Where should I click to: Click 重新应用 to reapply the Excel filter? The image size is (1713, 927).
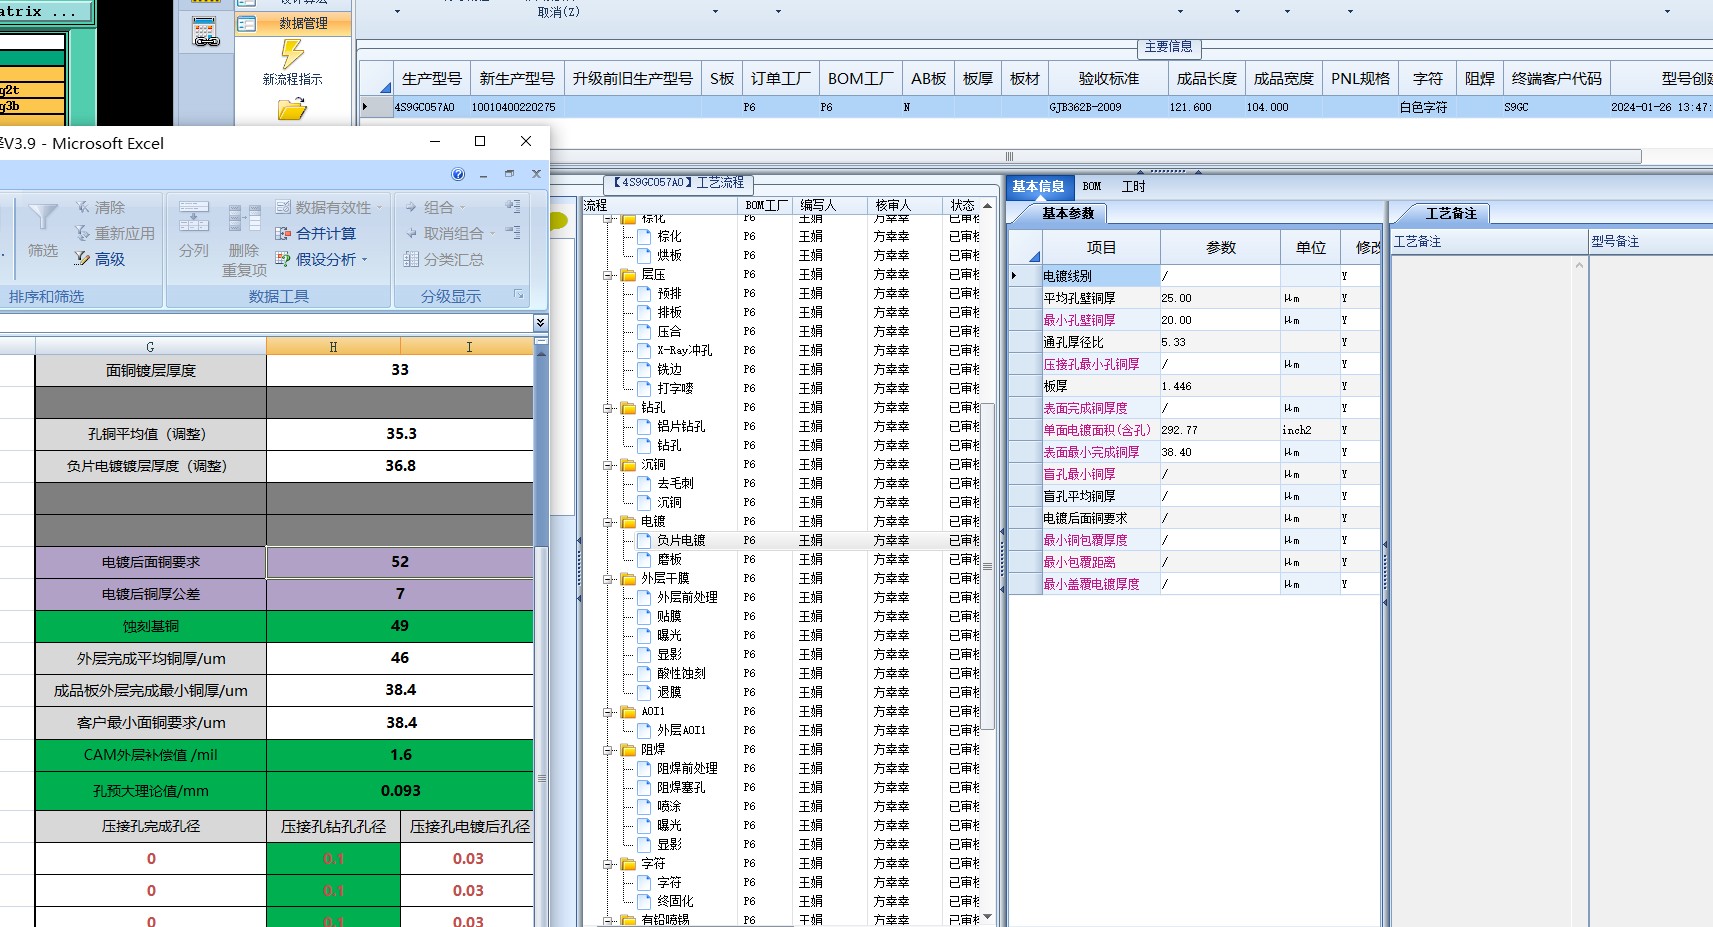coord(114,233)
